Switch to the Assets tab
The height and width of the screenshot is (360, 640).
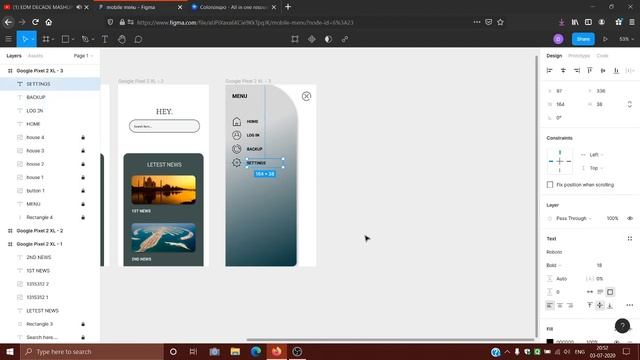[35, 56]
